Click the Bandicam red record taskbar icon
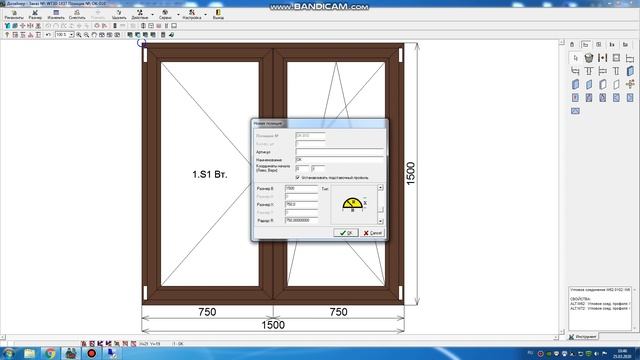 click(x=91, y=353)
